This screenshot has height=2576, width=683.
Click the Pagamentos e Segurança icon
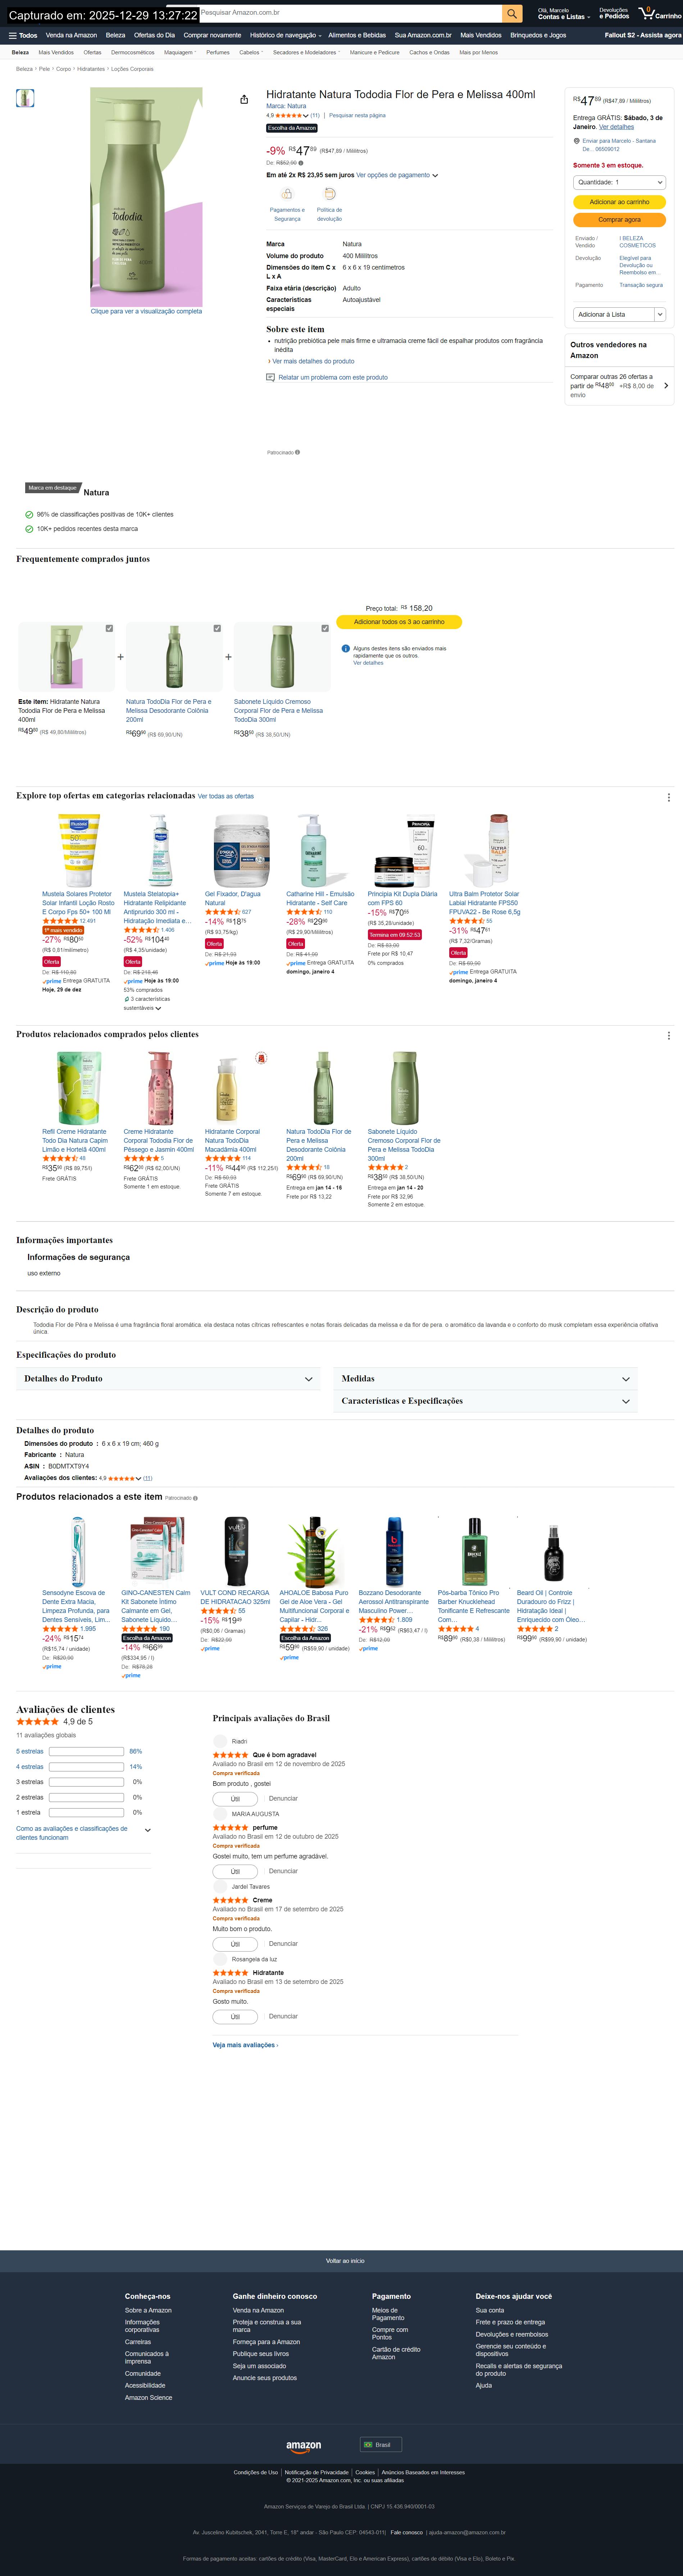(287, 194)
